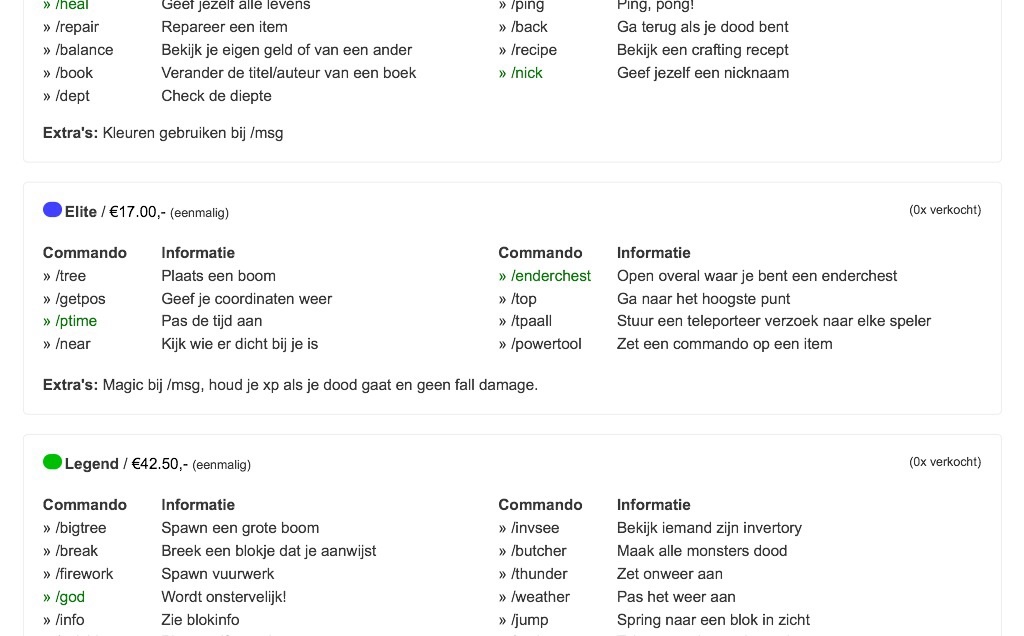Click the /recipe command entry
Screen dimensions: 1024x636
coord(534,50)
